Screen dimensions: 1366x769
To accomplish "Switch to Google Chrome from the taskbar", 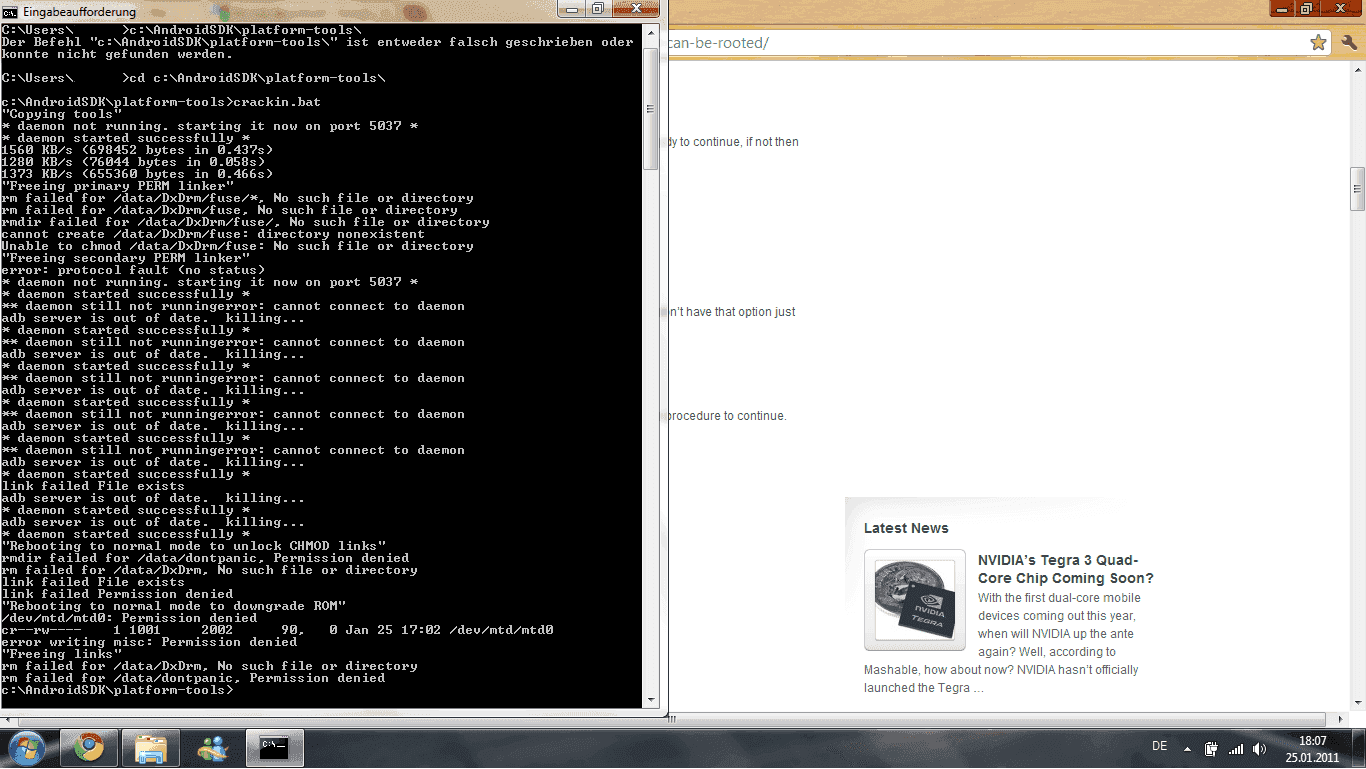I will [89, 748].
